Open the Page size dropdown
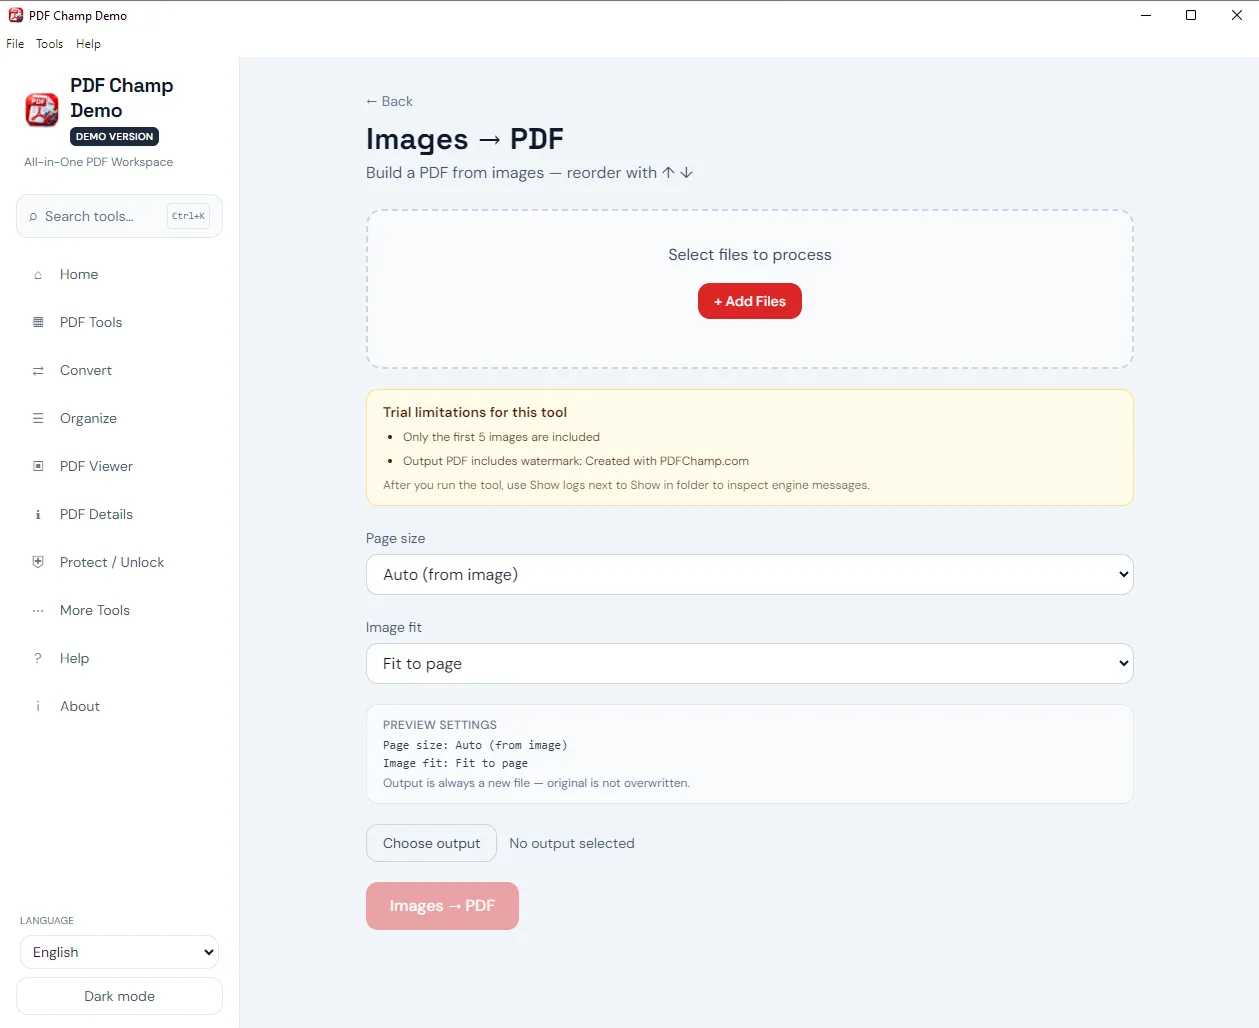1259x1028 pixels. (750, 574)
